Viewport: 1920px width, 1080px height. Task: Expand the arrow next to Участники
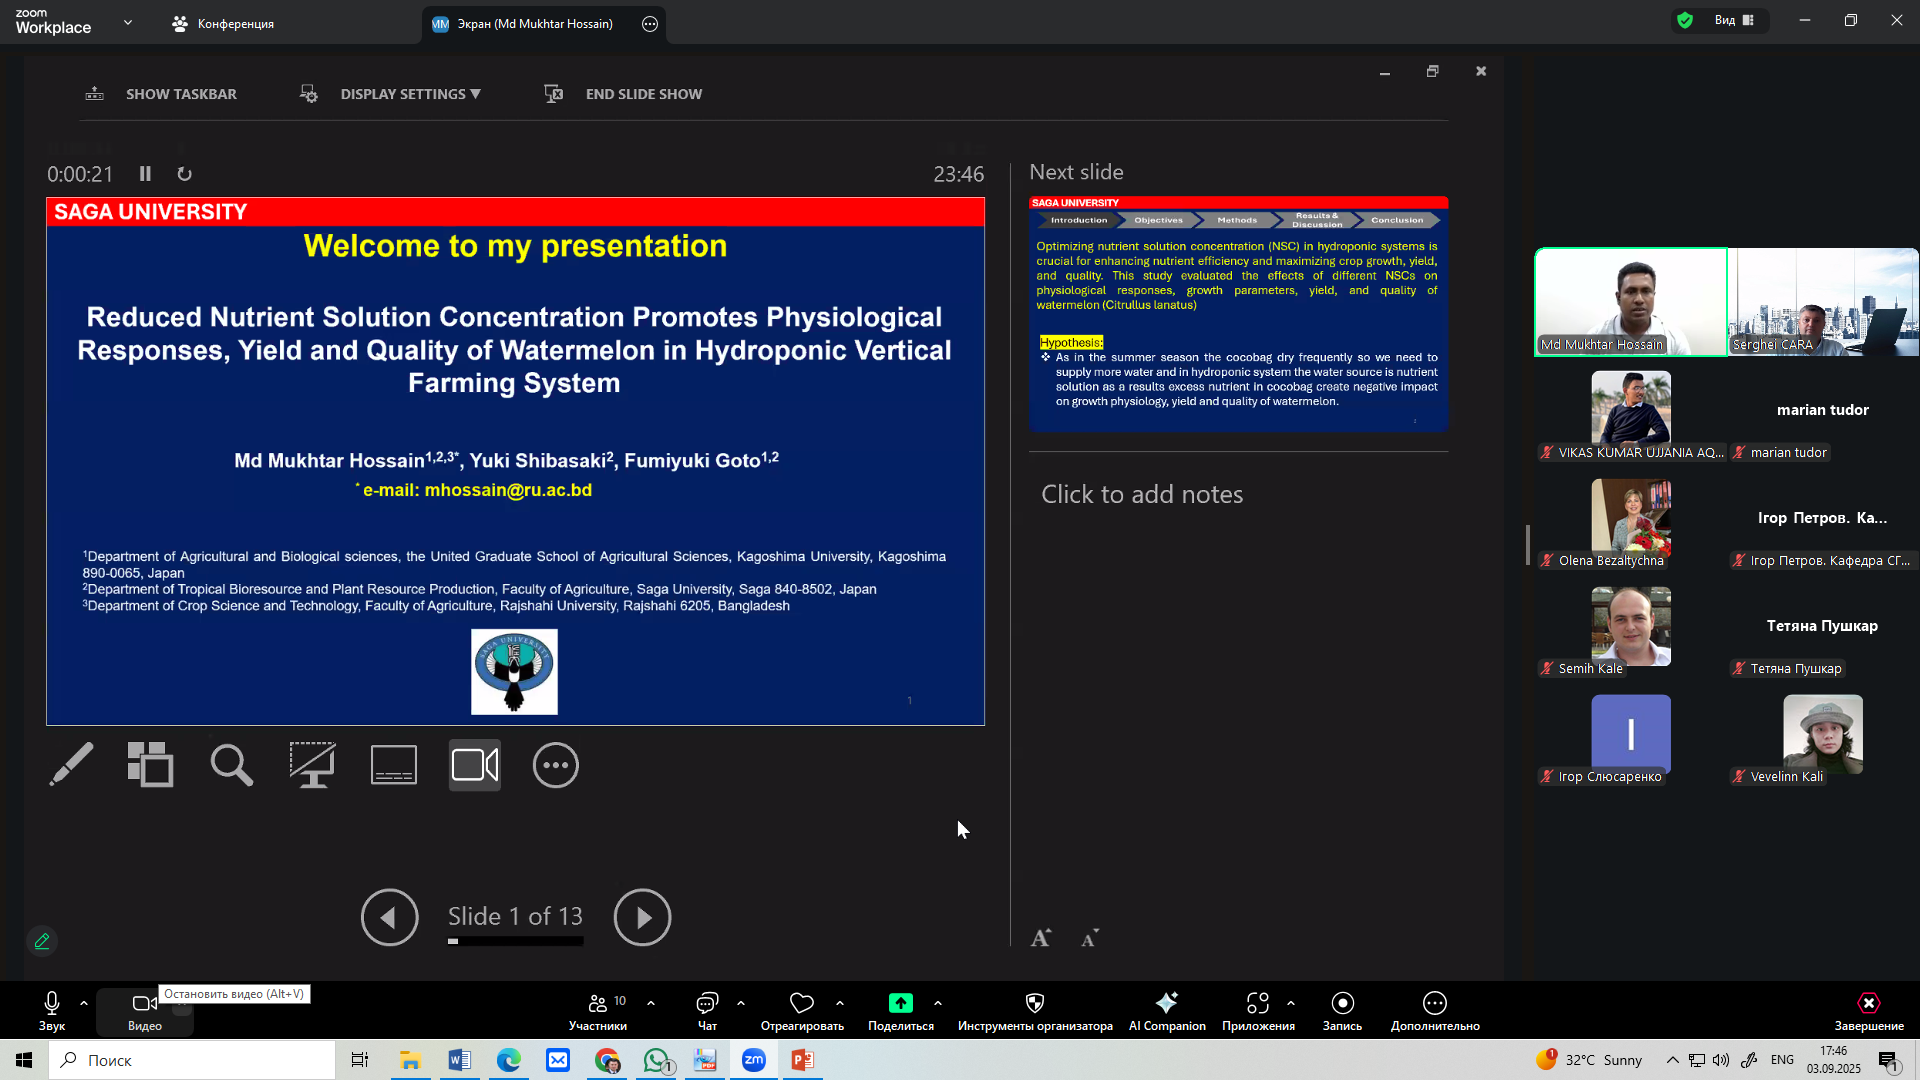point(651,1003)
